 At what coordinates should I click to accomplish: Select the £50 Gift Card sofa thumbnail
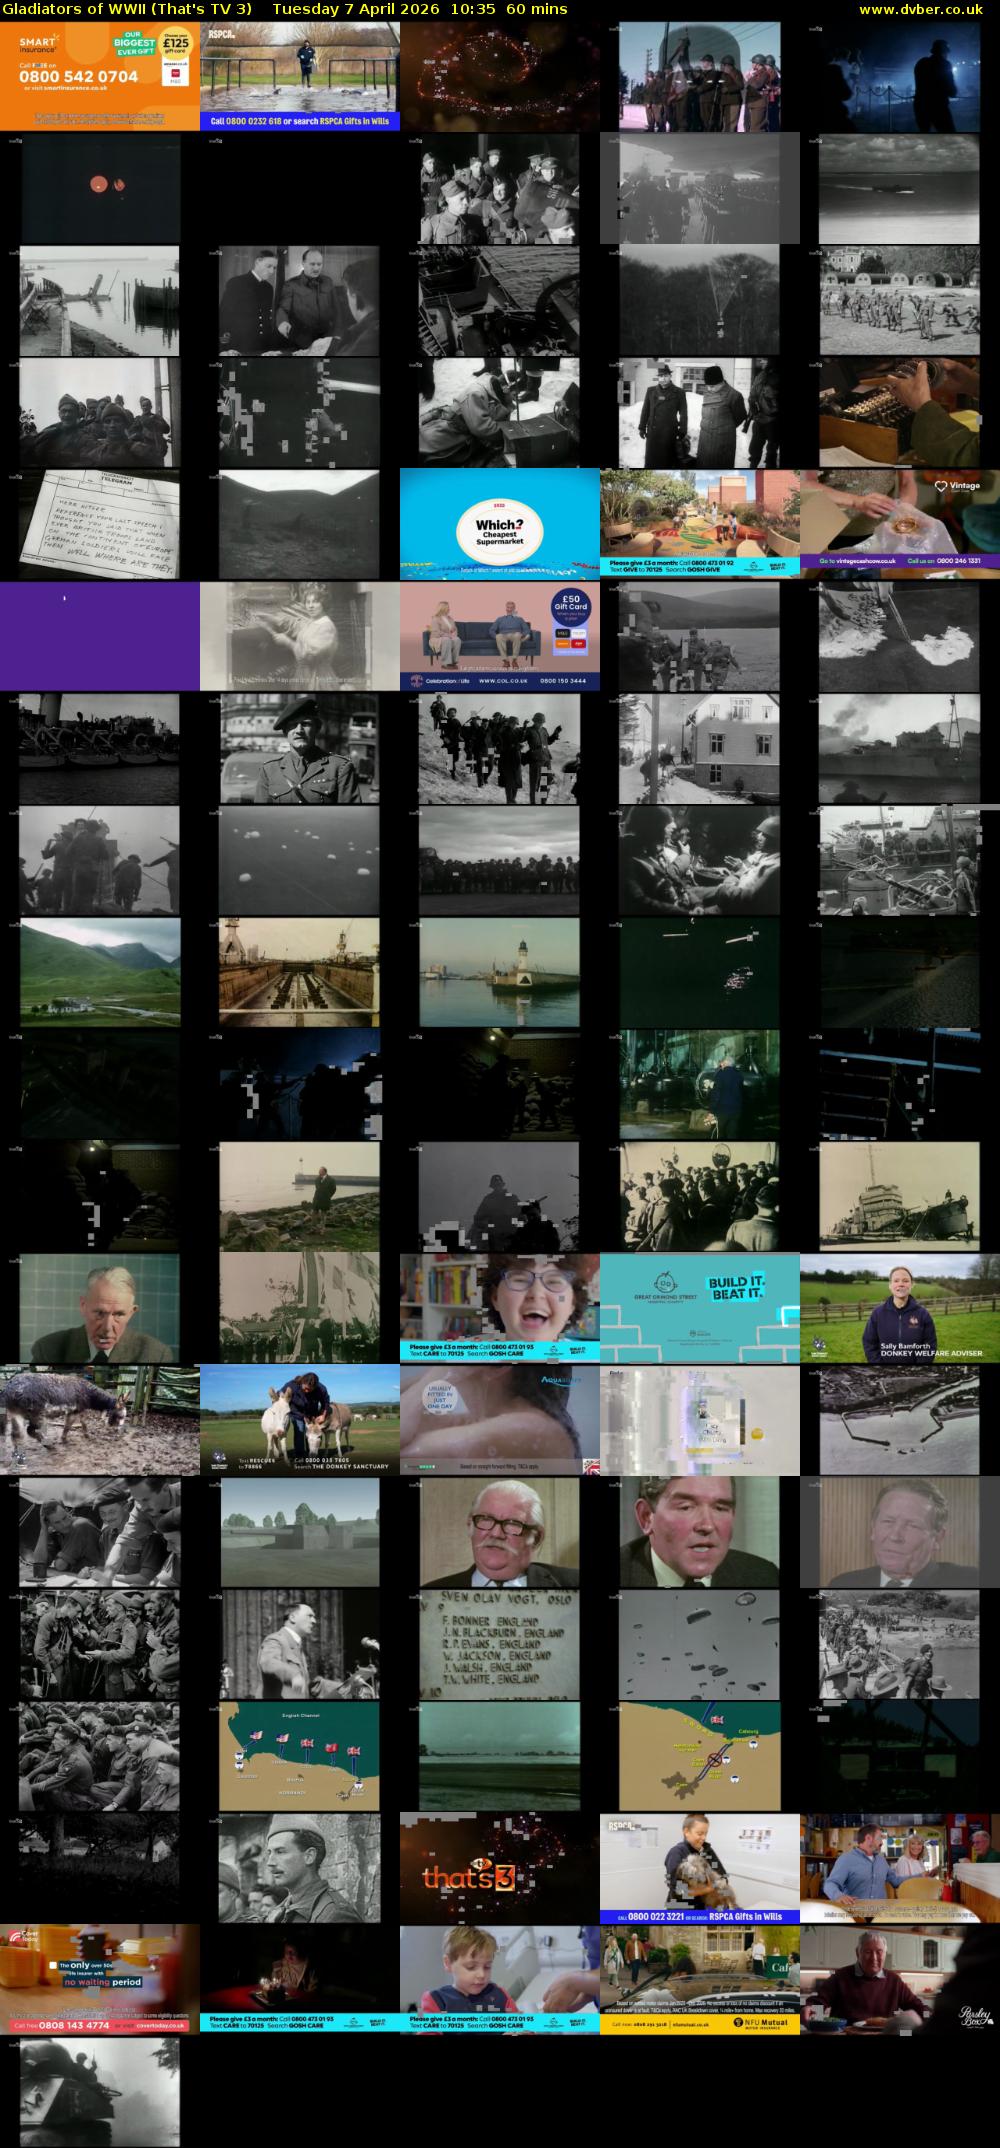tap(500, 635)
